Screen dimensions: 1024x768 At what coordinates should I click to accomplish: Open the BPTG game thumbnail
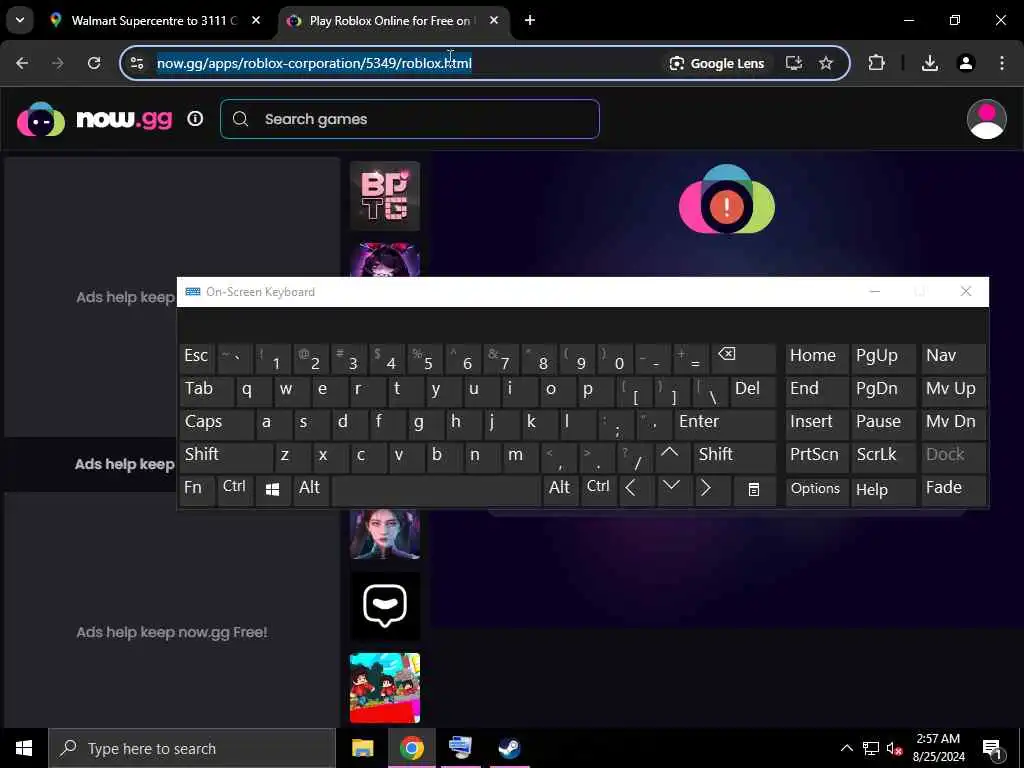click(385, 196)
